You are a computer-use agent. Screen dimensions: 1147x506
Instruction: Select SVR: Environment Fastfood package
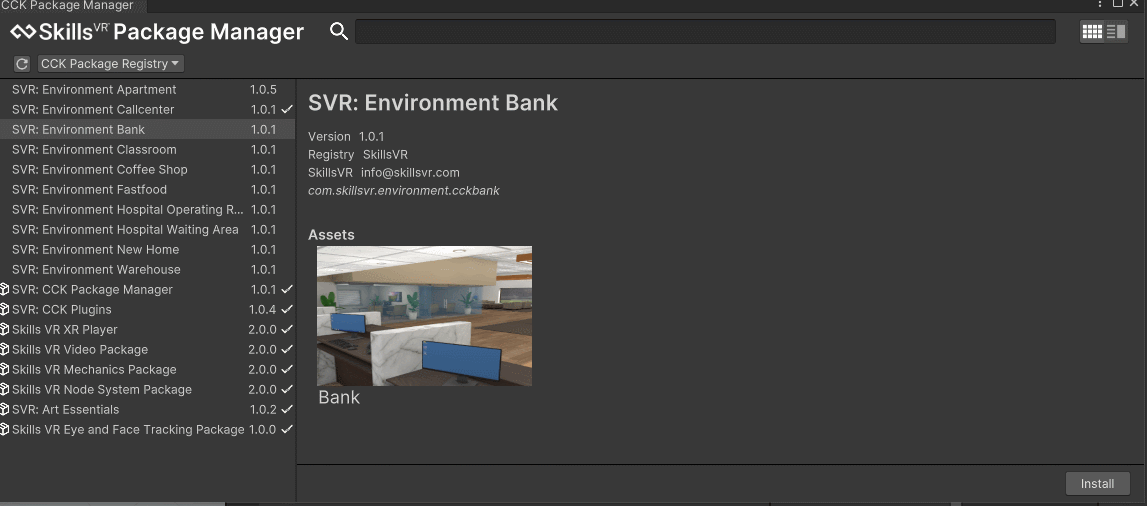[147, 189]
